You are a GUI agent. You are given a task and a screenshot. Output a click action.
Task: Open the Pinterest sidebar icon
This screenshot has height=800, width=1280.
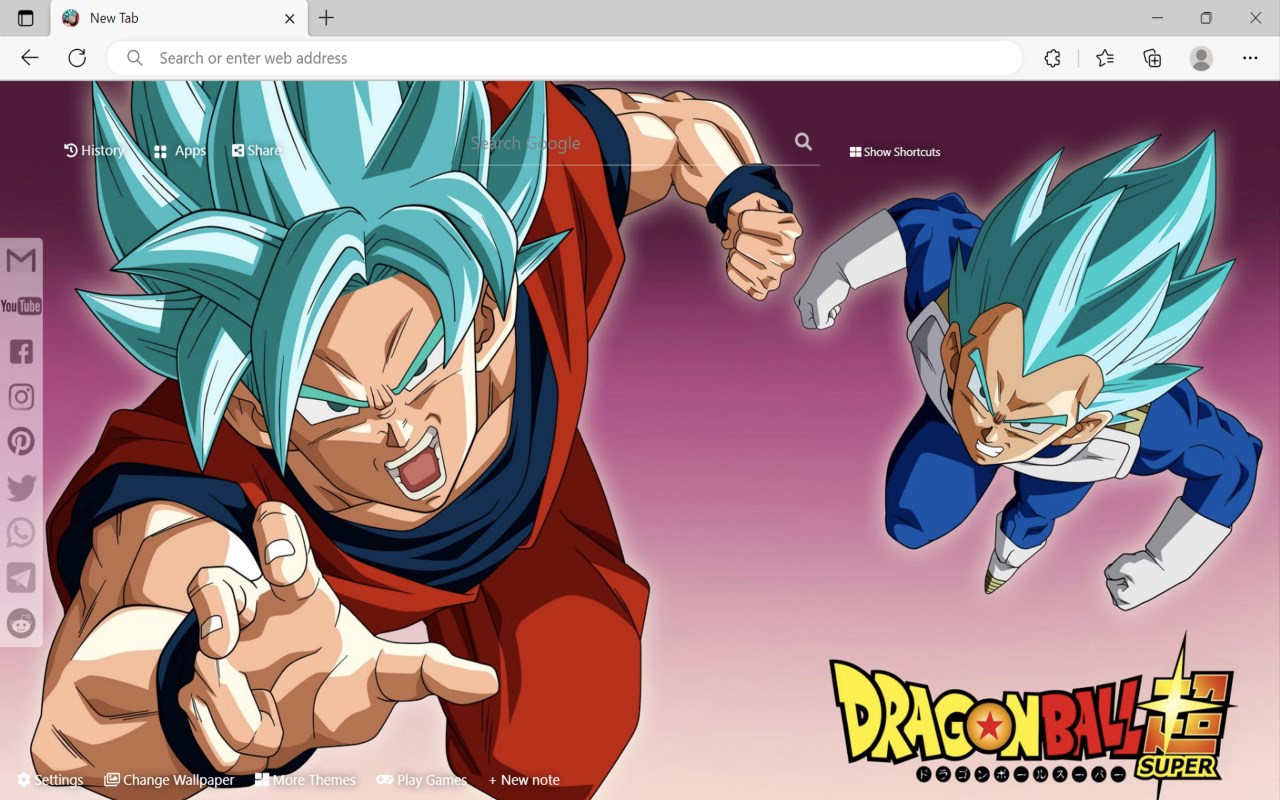click(x=21, y=441)
